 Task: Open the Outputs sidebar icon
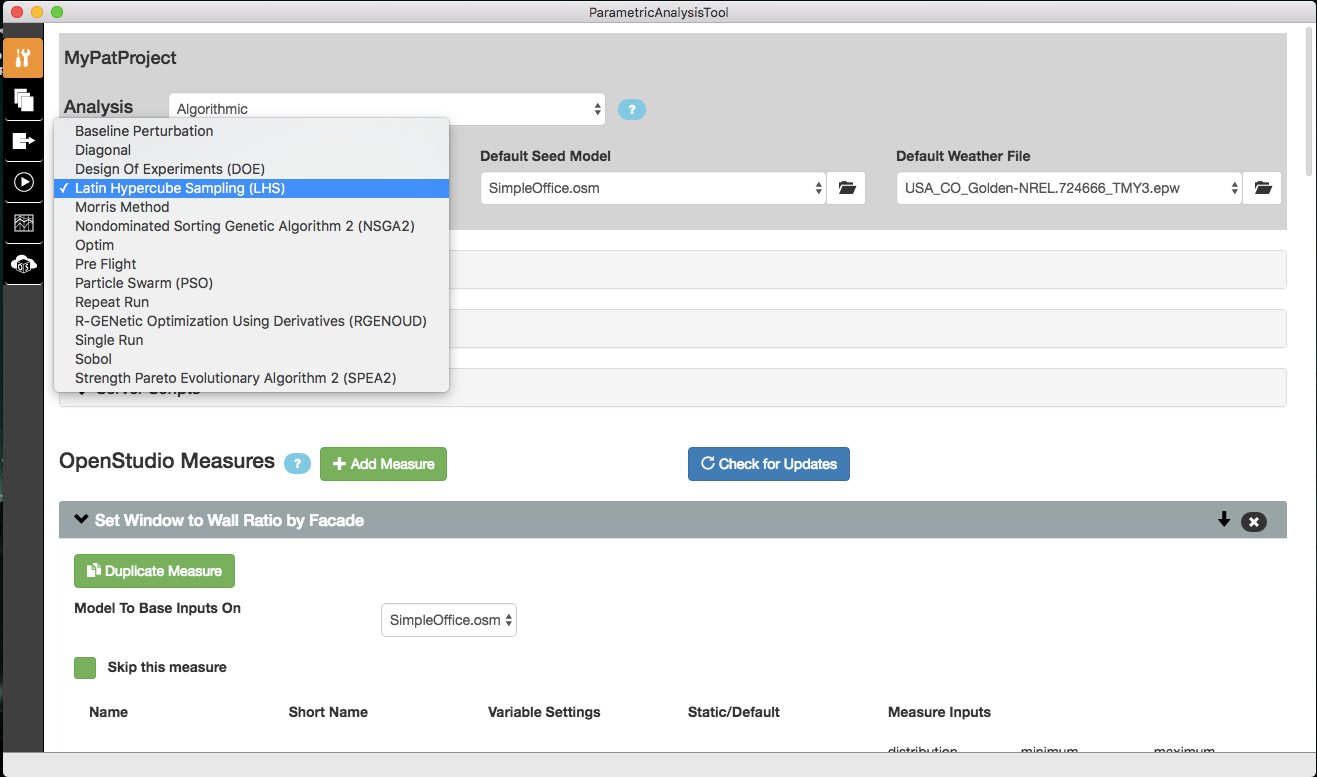23,141
